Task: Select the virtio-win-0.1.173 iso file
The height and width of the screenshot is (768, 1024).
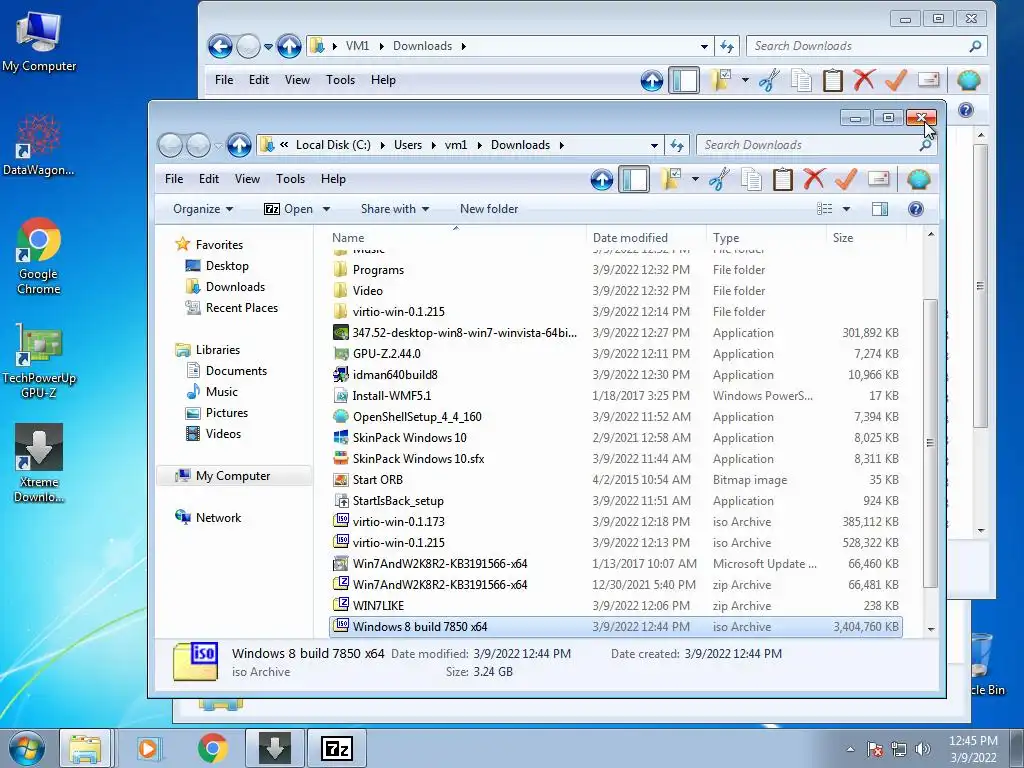Action: 616,522
